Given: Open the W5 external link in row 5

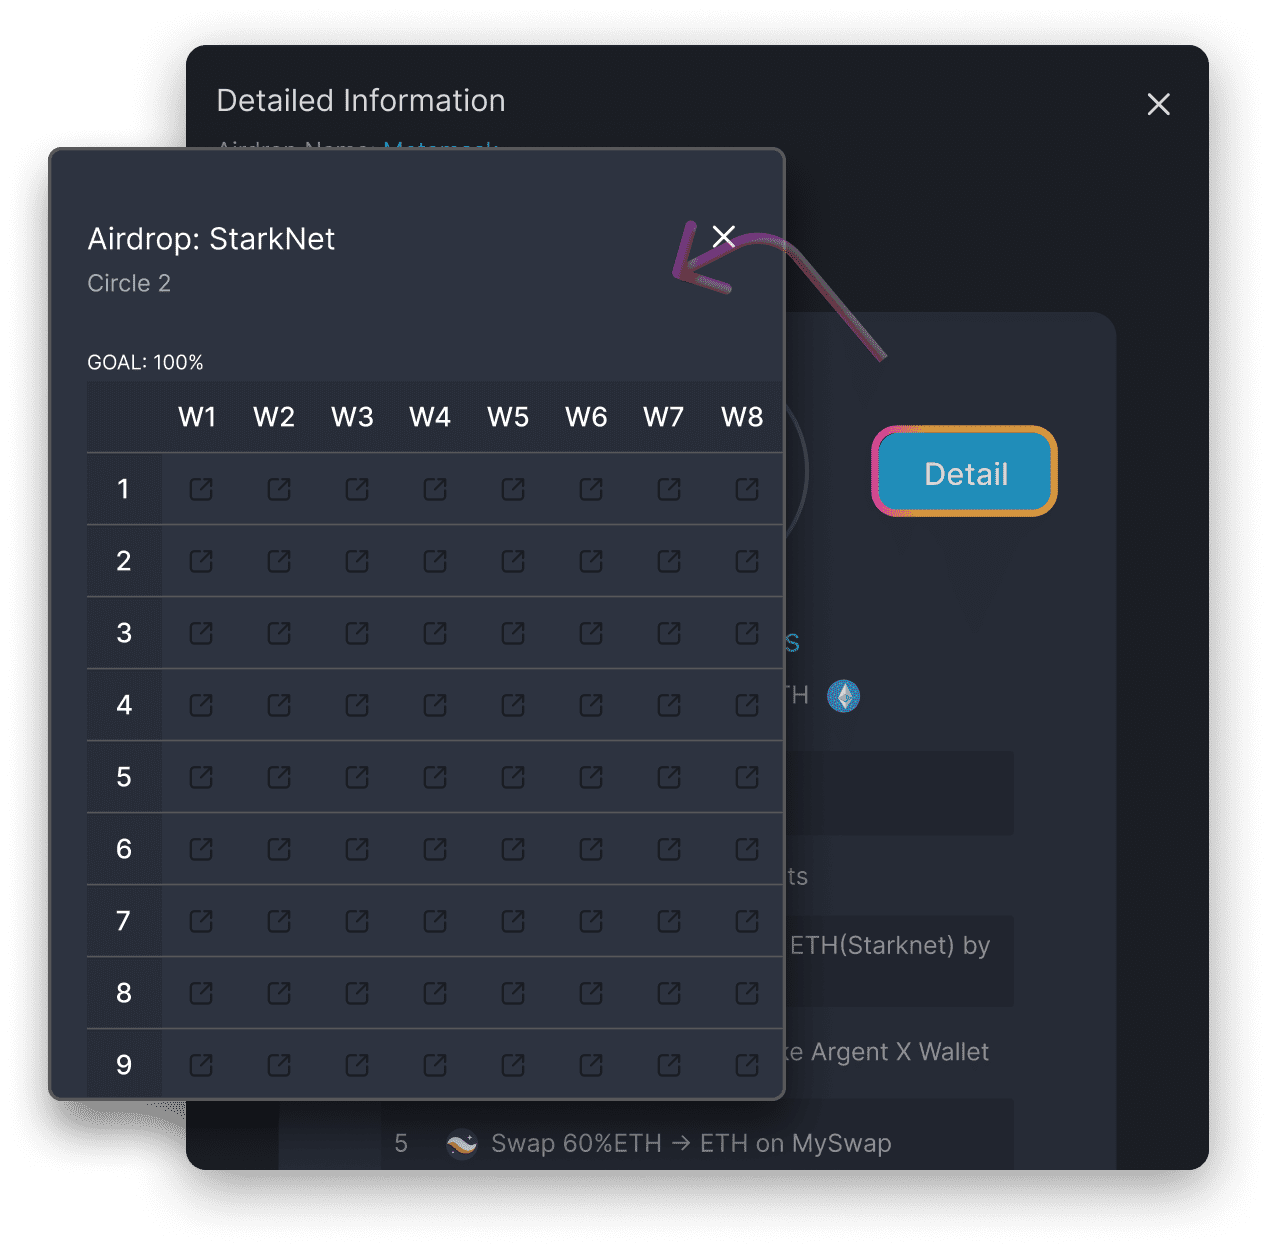Looking at the screenshot, I should point(513,777).
